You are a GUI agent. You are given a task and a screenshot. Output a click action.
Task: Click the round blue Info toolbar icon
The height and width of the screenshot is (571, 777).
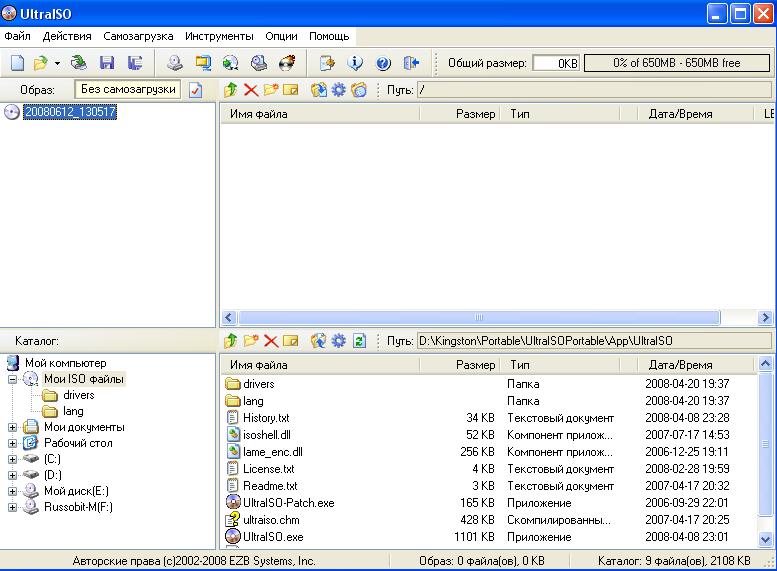click(355, 63)
